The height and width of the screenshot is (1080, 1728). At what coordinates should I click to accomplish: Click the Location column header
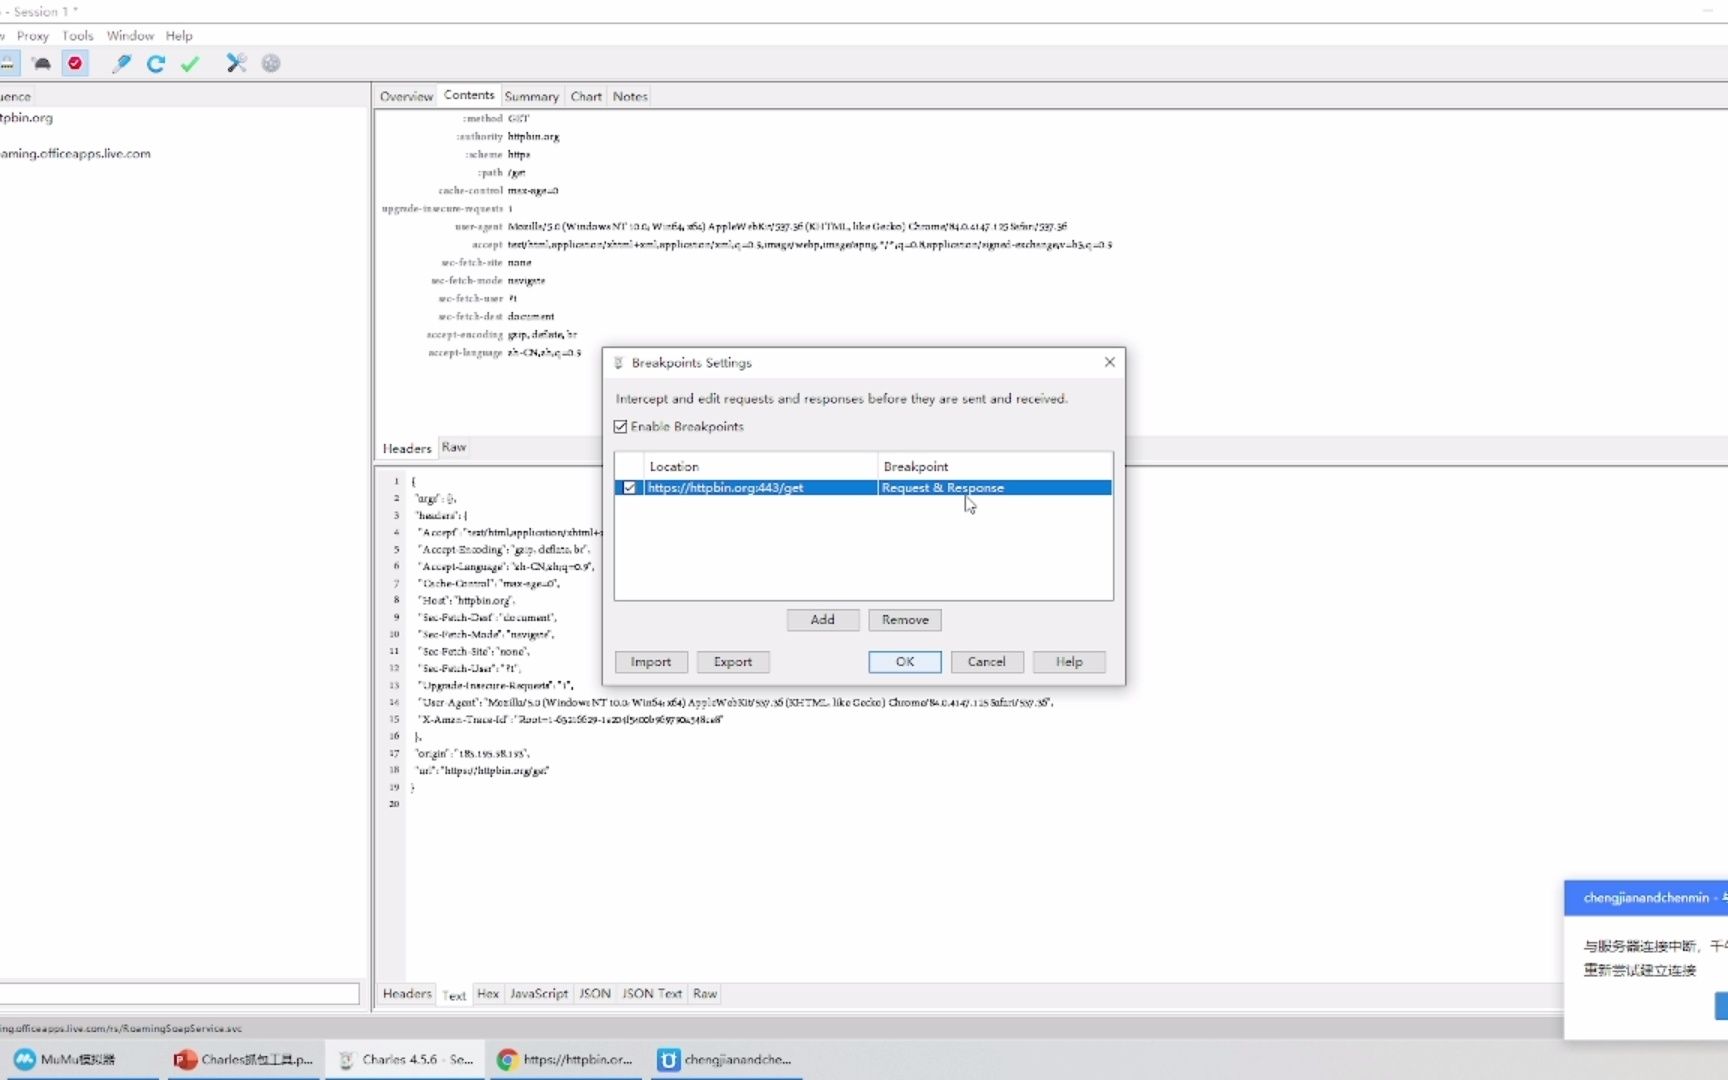[760, 467]
